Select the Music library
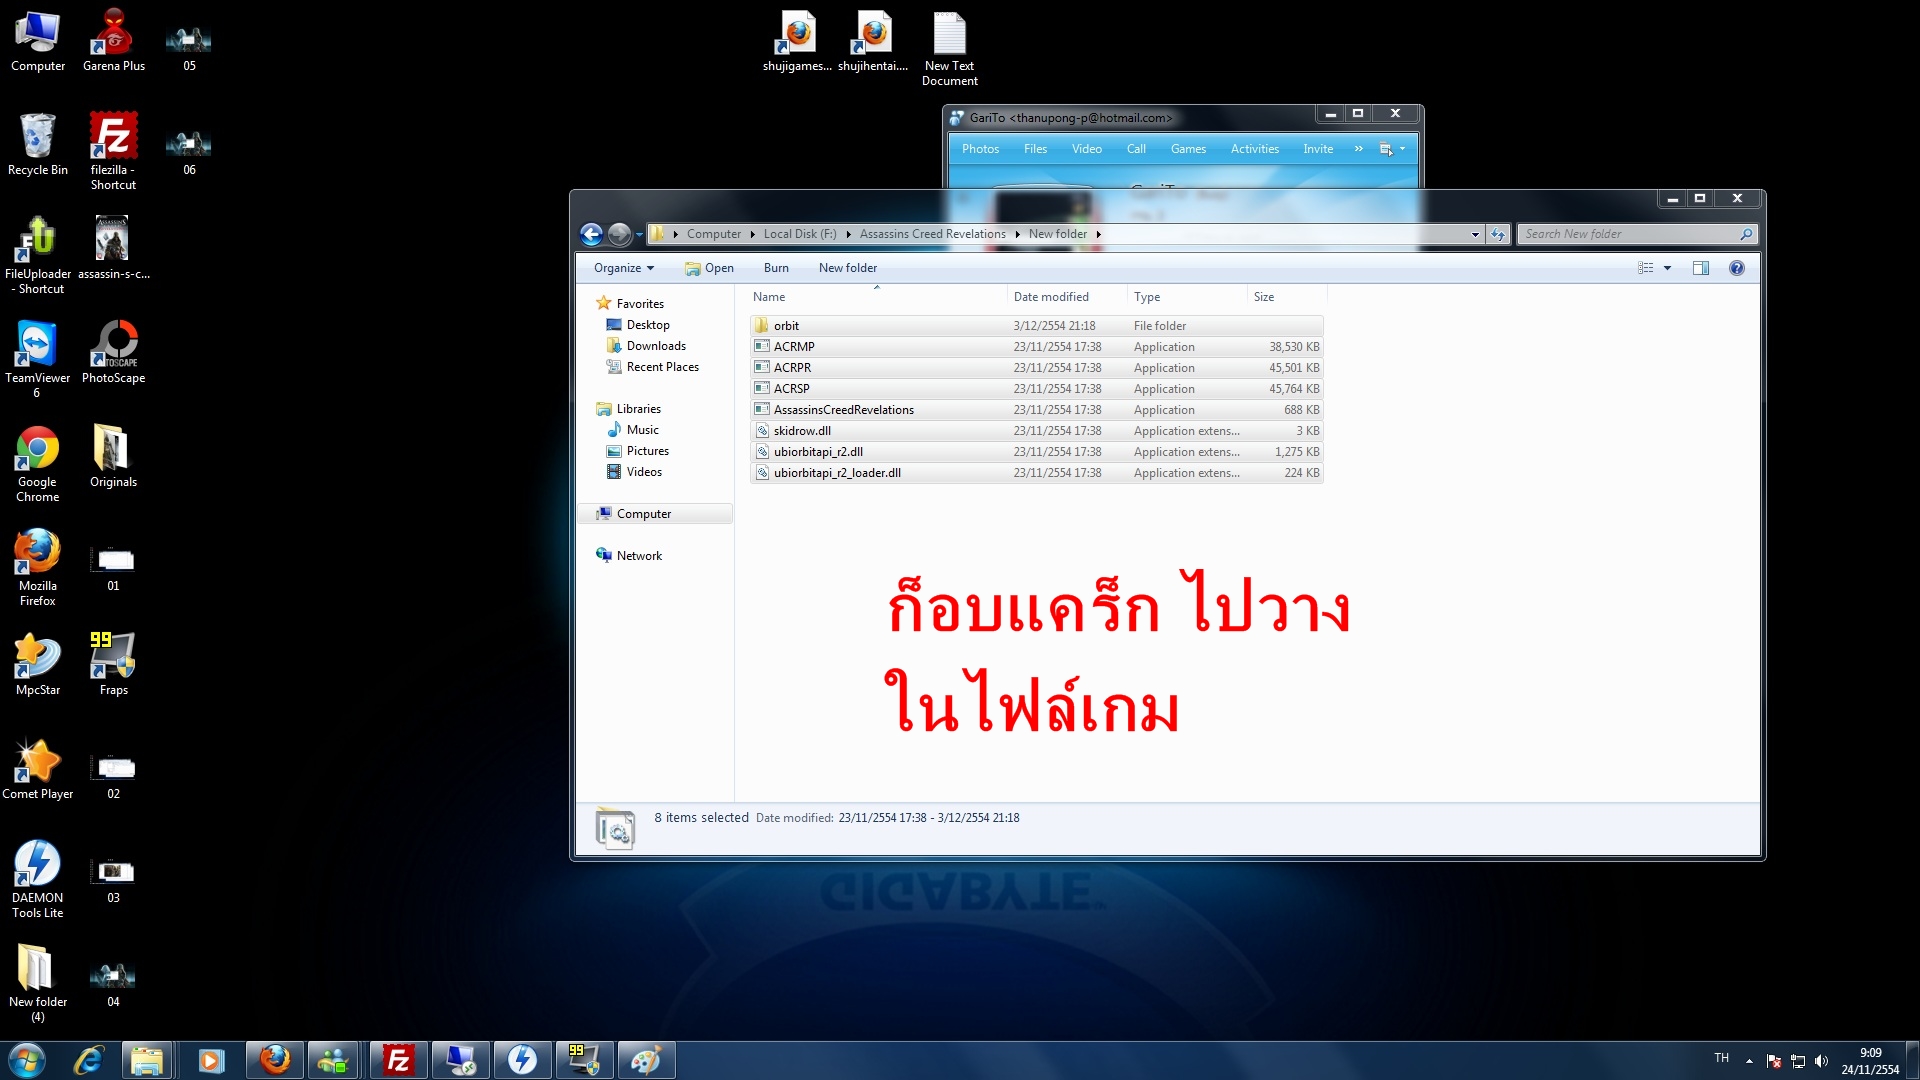 (x=642, y=430)
